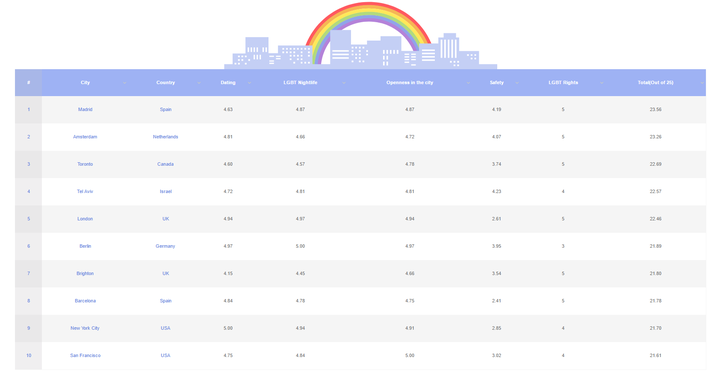The image size is (720, 375).
Task: Open the LGBT Nightlife column dropdown arrow
Action: coord(343,83)
